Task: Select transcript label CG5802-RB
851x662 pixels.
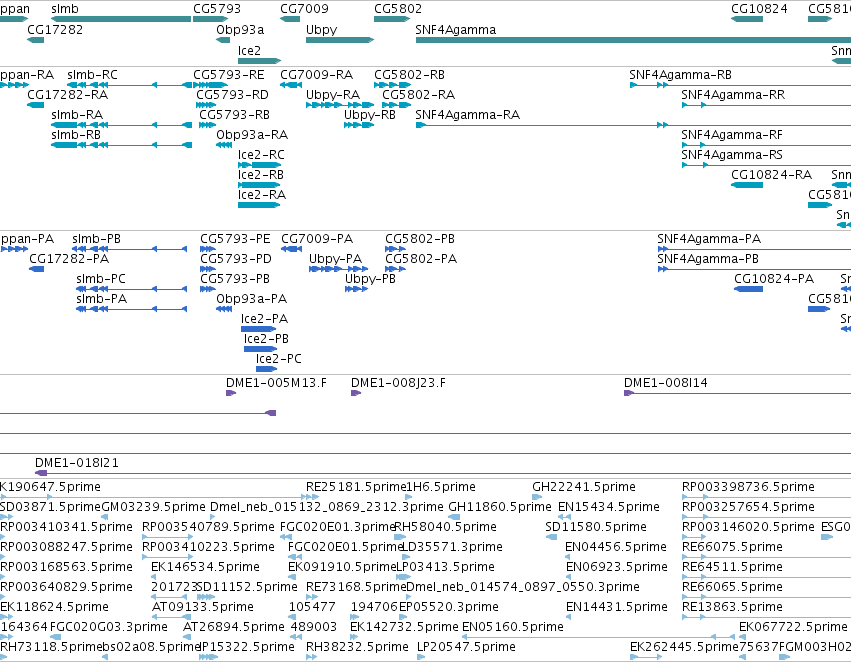Action: pyautogui.click(x=409, y=75)
